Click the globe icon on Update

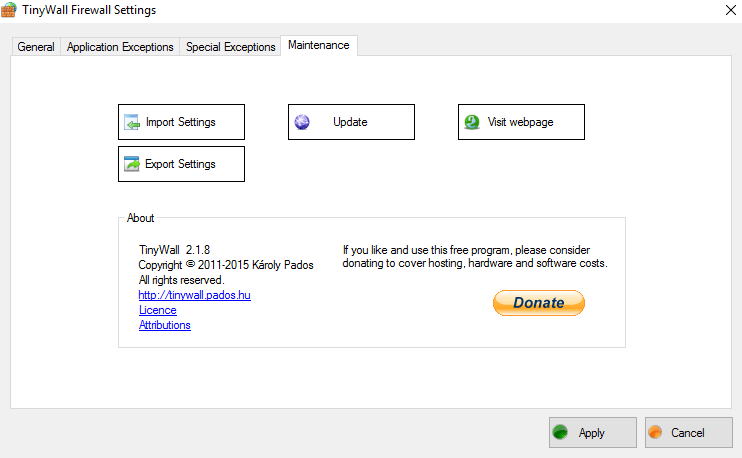tap(302, 122)
